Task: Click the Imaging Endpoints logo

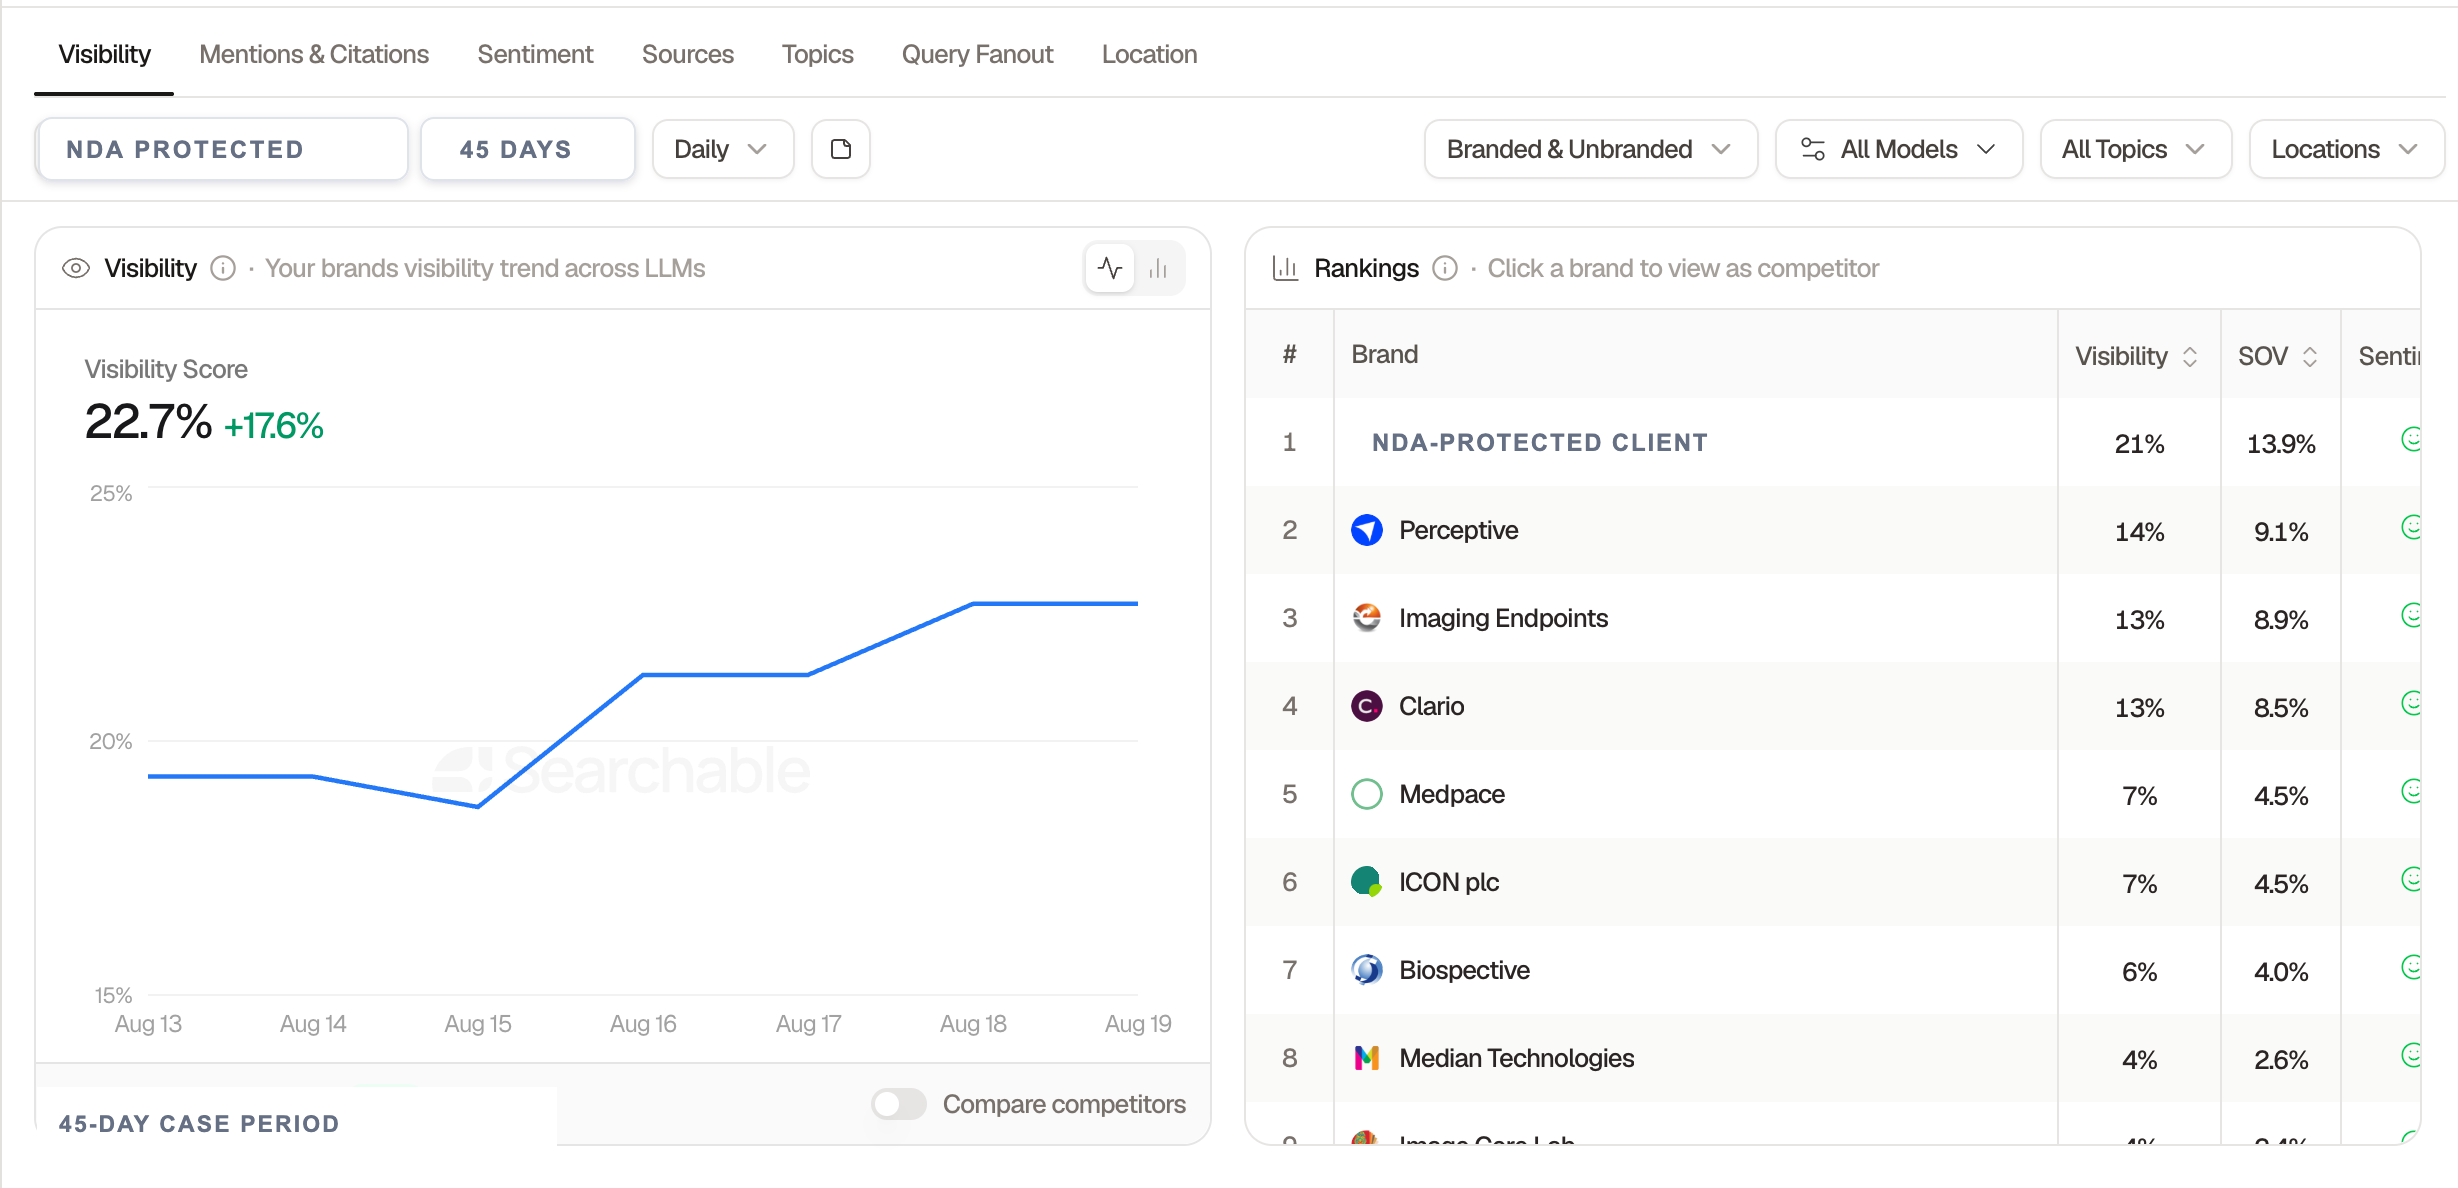Action: pyautogui.click(x=1367, y=618)
